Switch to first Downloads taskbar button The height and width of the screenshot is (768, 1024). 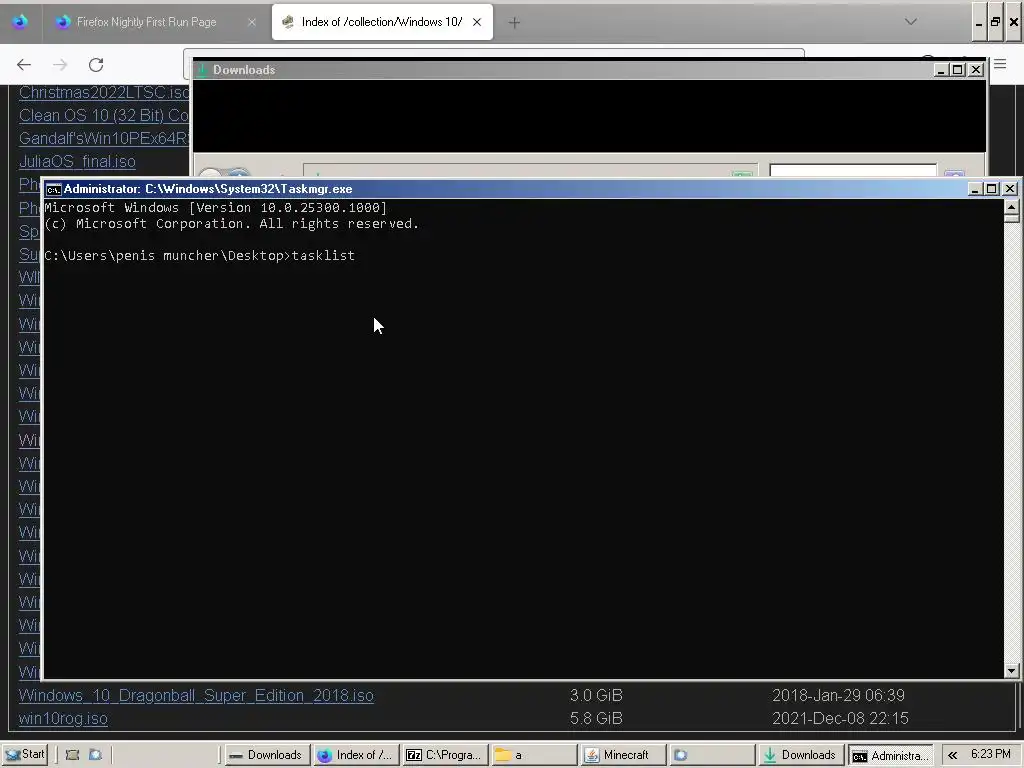pyautogui.click(x=266, y=755)
